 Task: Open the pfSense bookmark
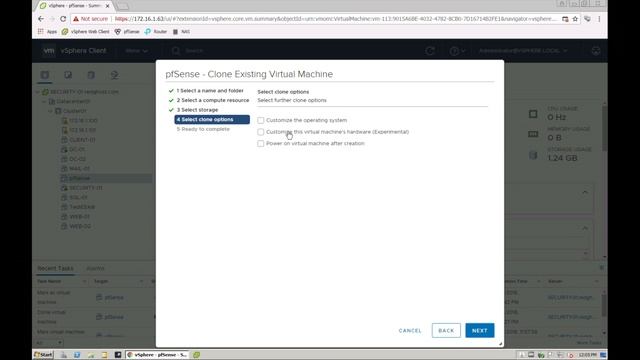tap(127, 31)
